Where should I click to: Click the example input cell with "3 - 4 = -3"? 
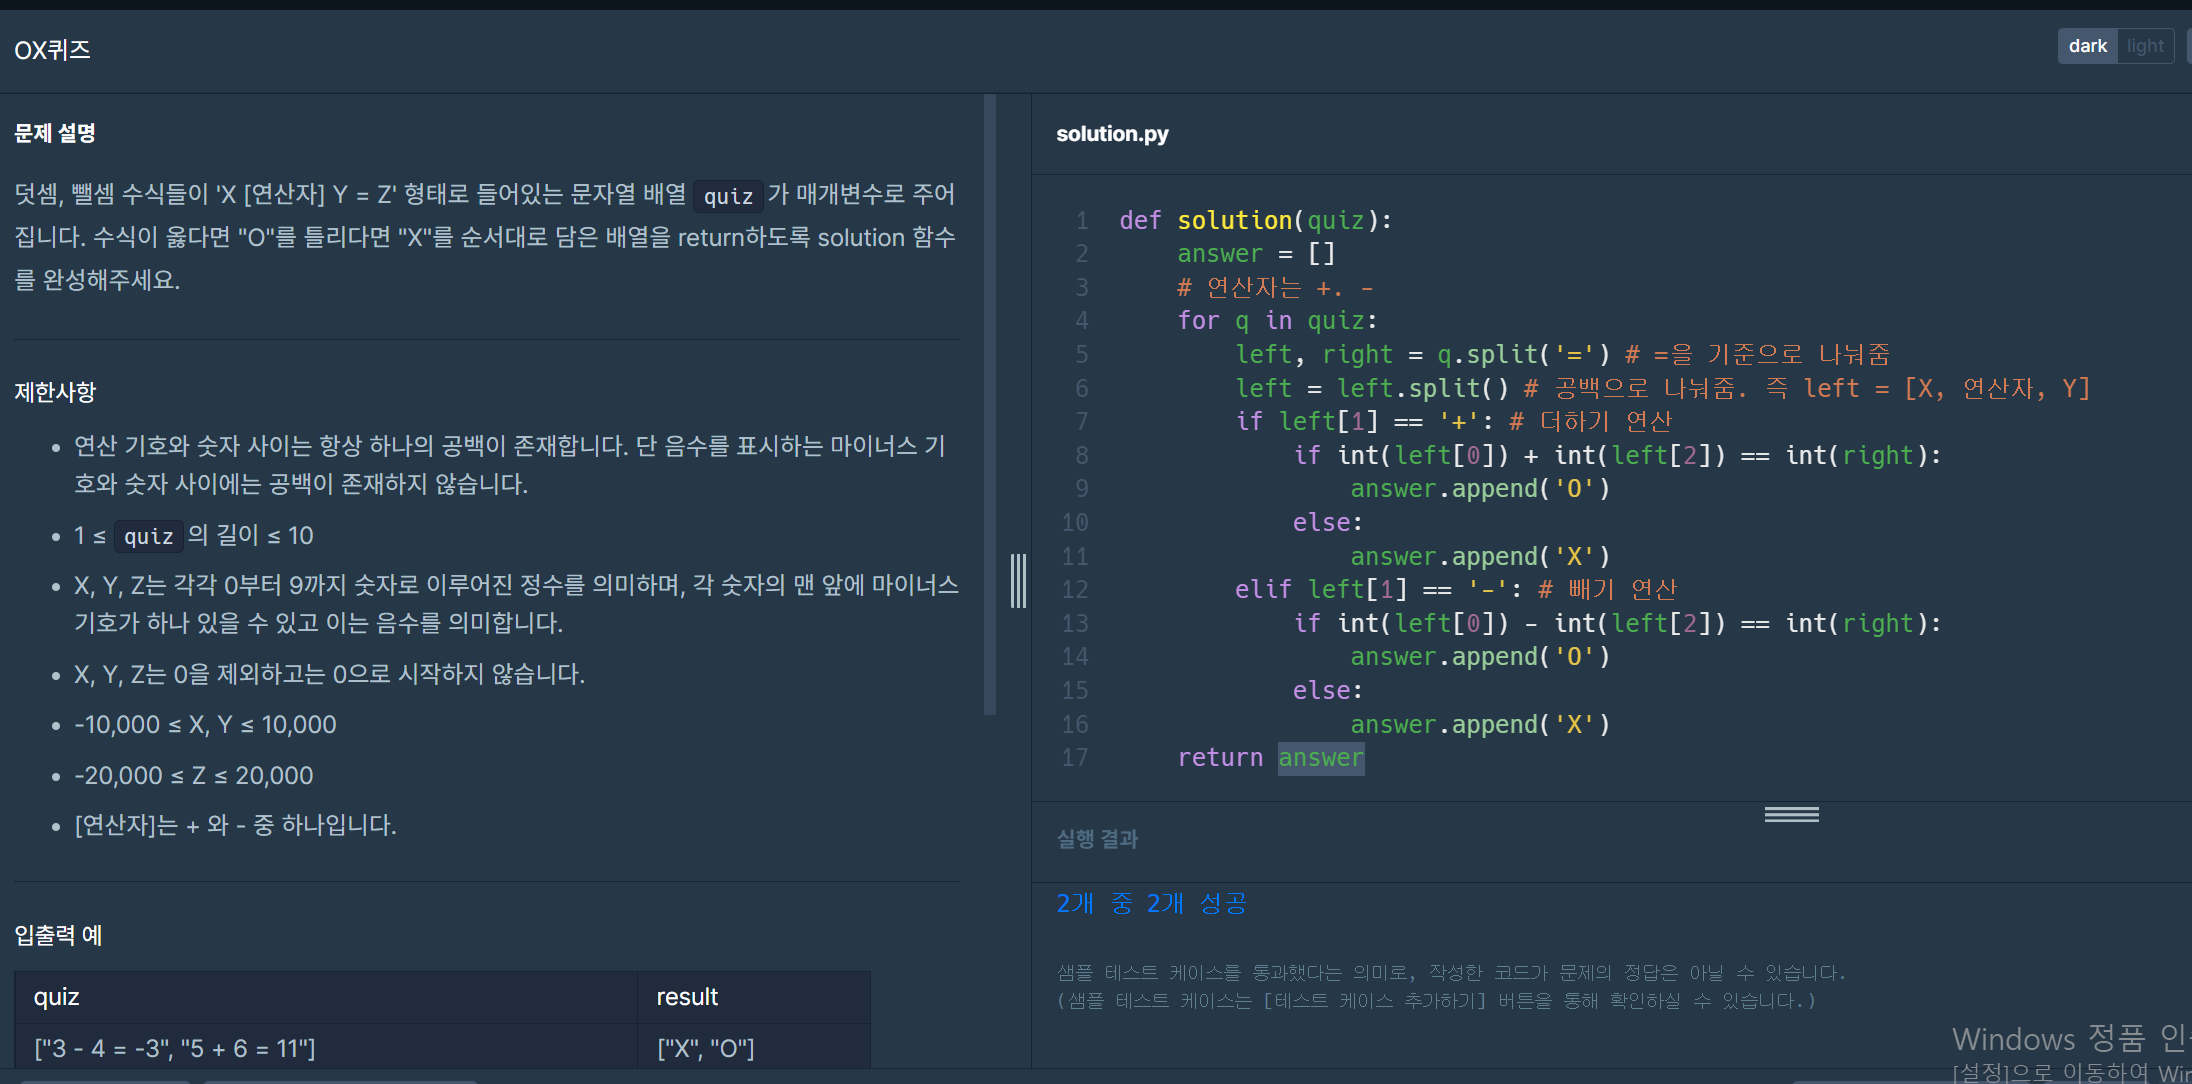(x=326, y=1048)
